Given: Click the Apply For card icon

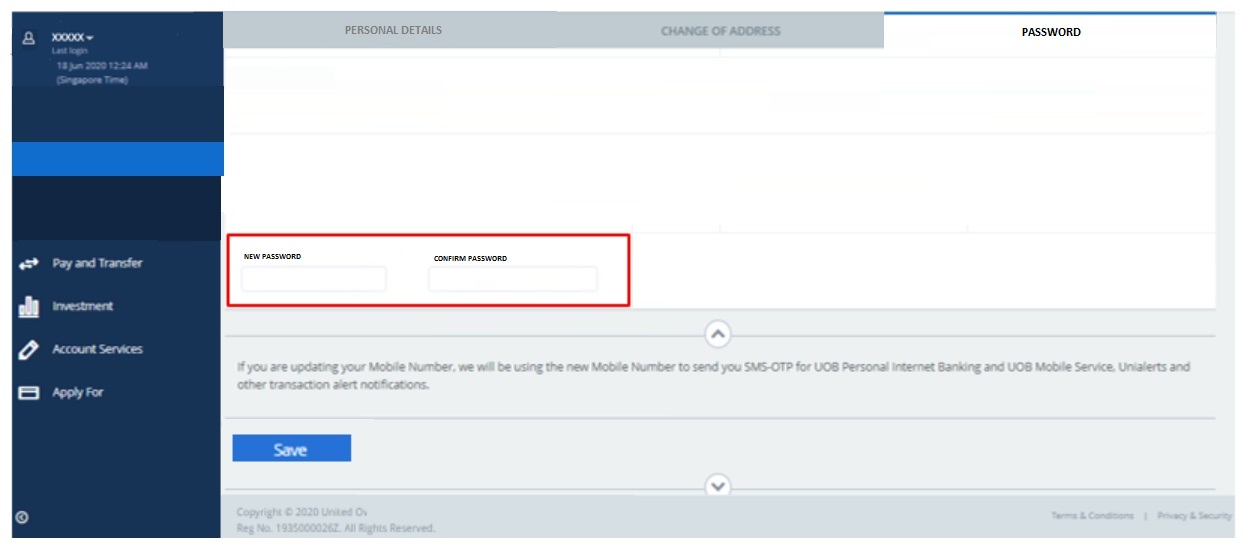Looking at the screenshot, I should coord(29,393).
